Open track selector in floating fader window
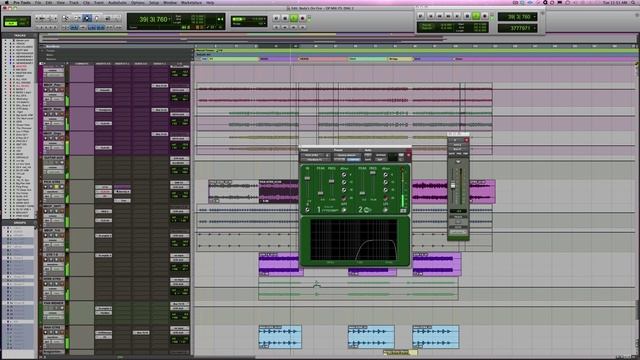 tap(458, 145)
